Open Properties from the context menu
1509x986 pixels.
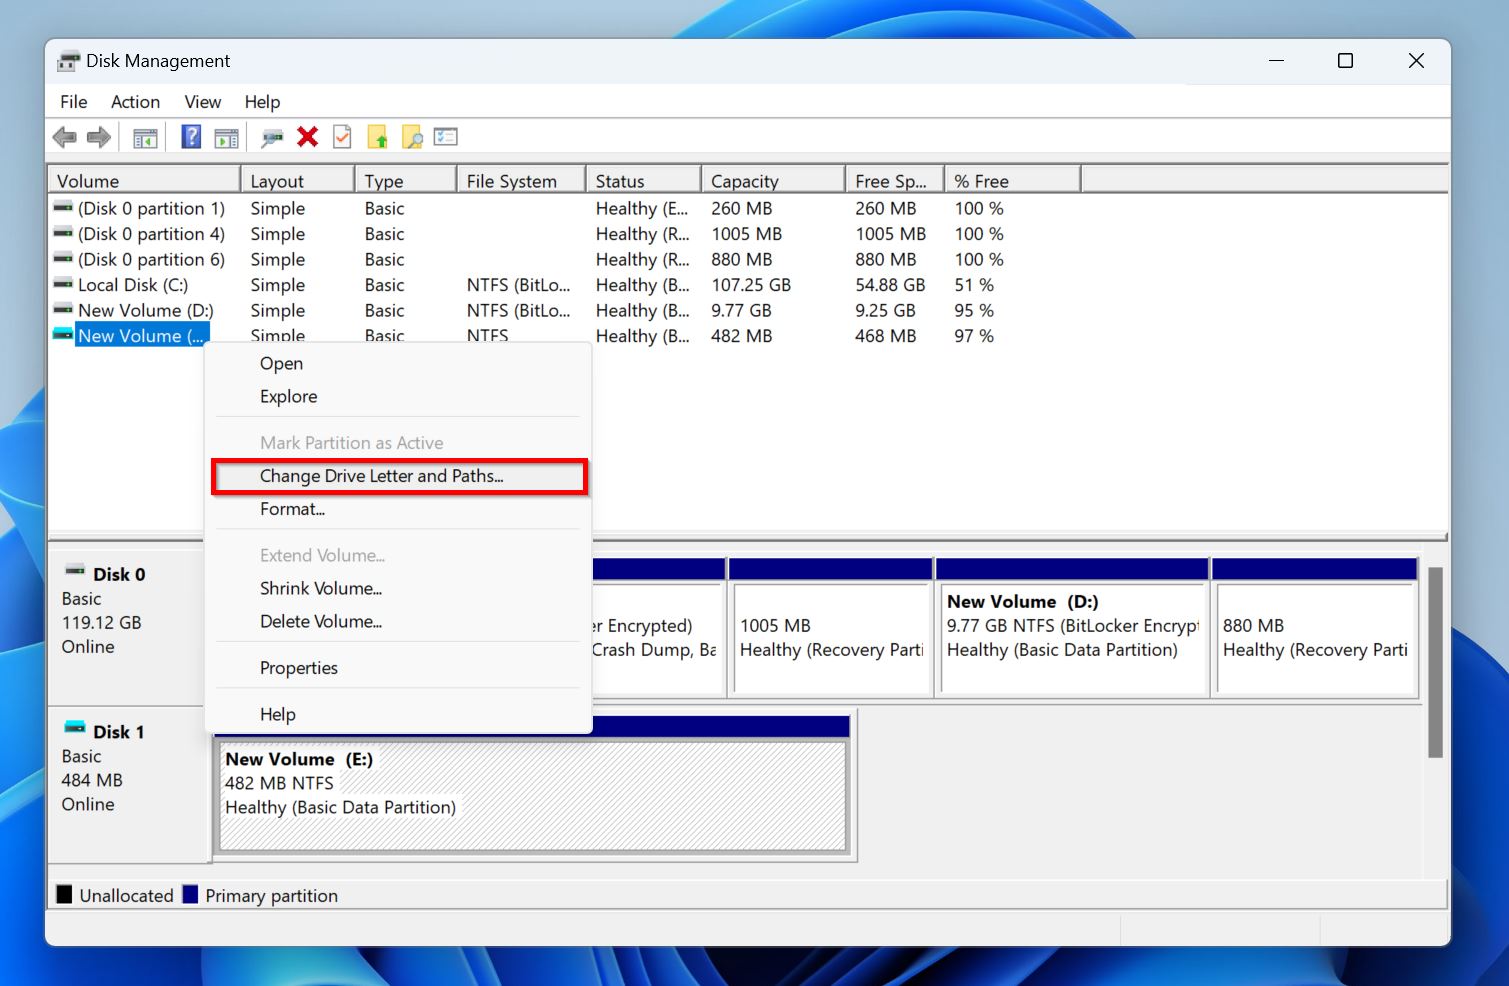click(298, 667)
